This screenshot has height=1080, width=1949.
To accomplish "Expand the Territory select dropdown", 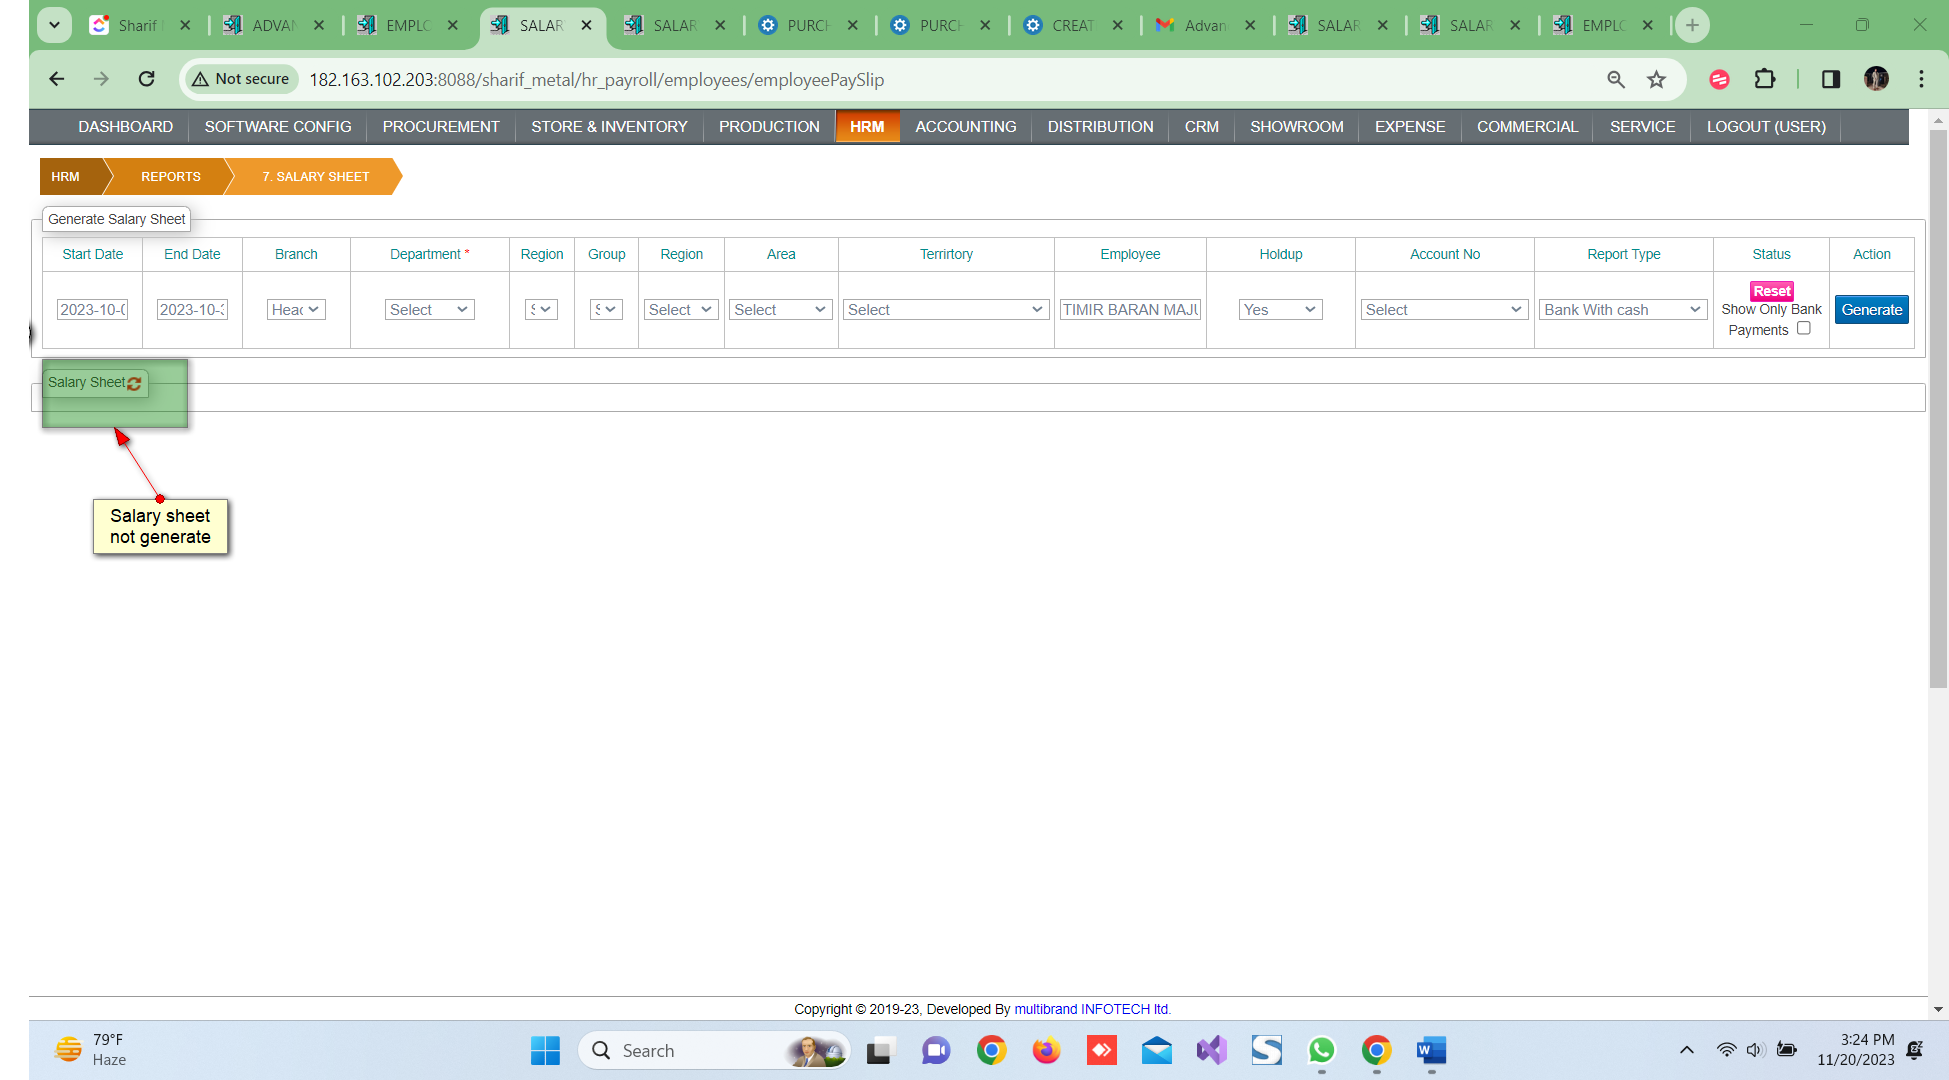I will tap(945, 310).
